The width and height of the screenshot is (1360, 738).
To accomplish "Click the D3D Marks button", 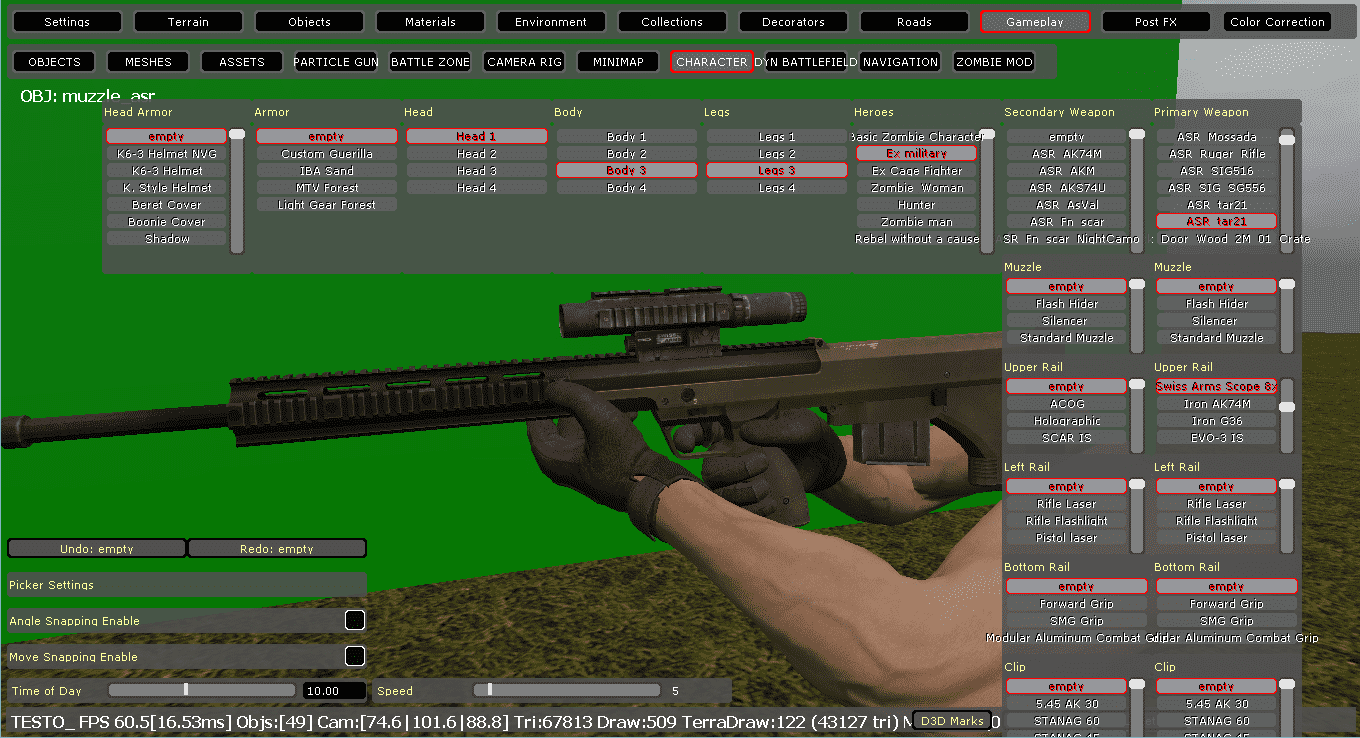I will pos(953,720).
